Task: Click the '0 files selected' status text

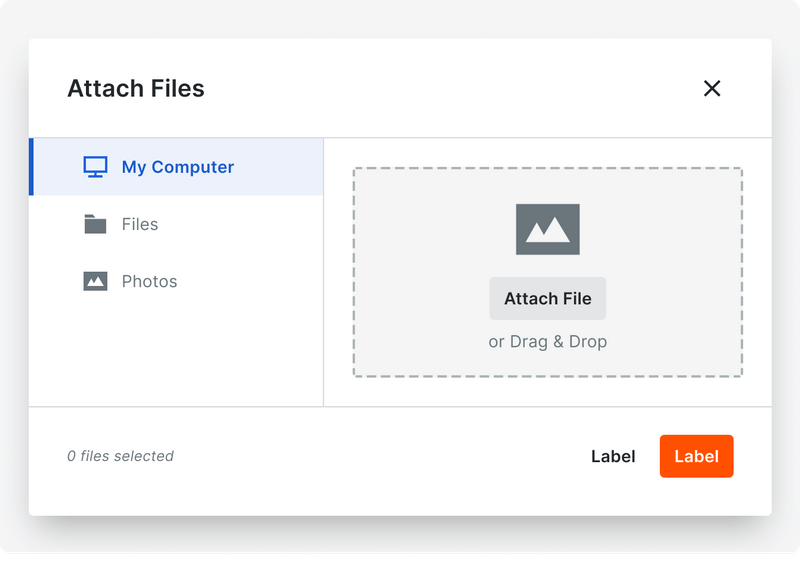Action: point(120,456)
